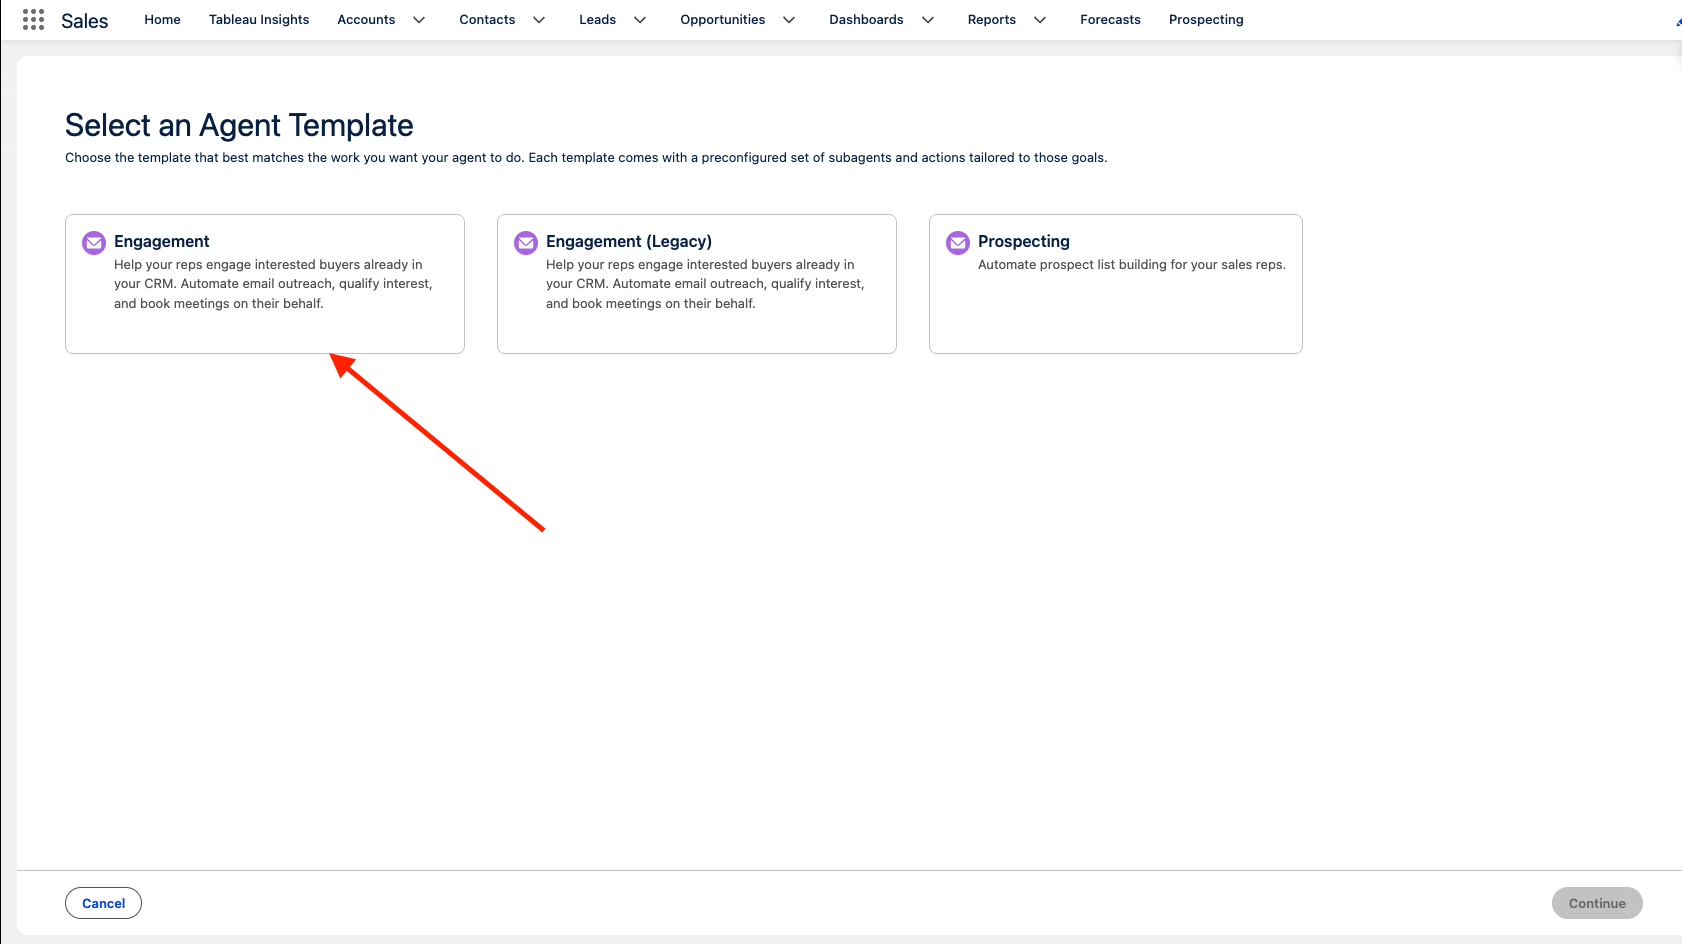Click the Select an Agent Template heading
The width and height of the screenshot is (1682, 944).
239,125
